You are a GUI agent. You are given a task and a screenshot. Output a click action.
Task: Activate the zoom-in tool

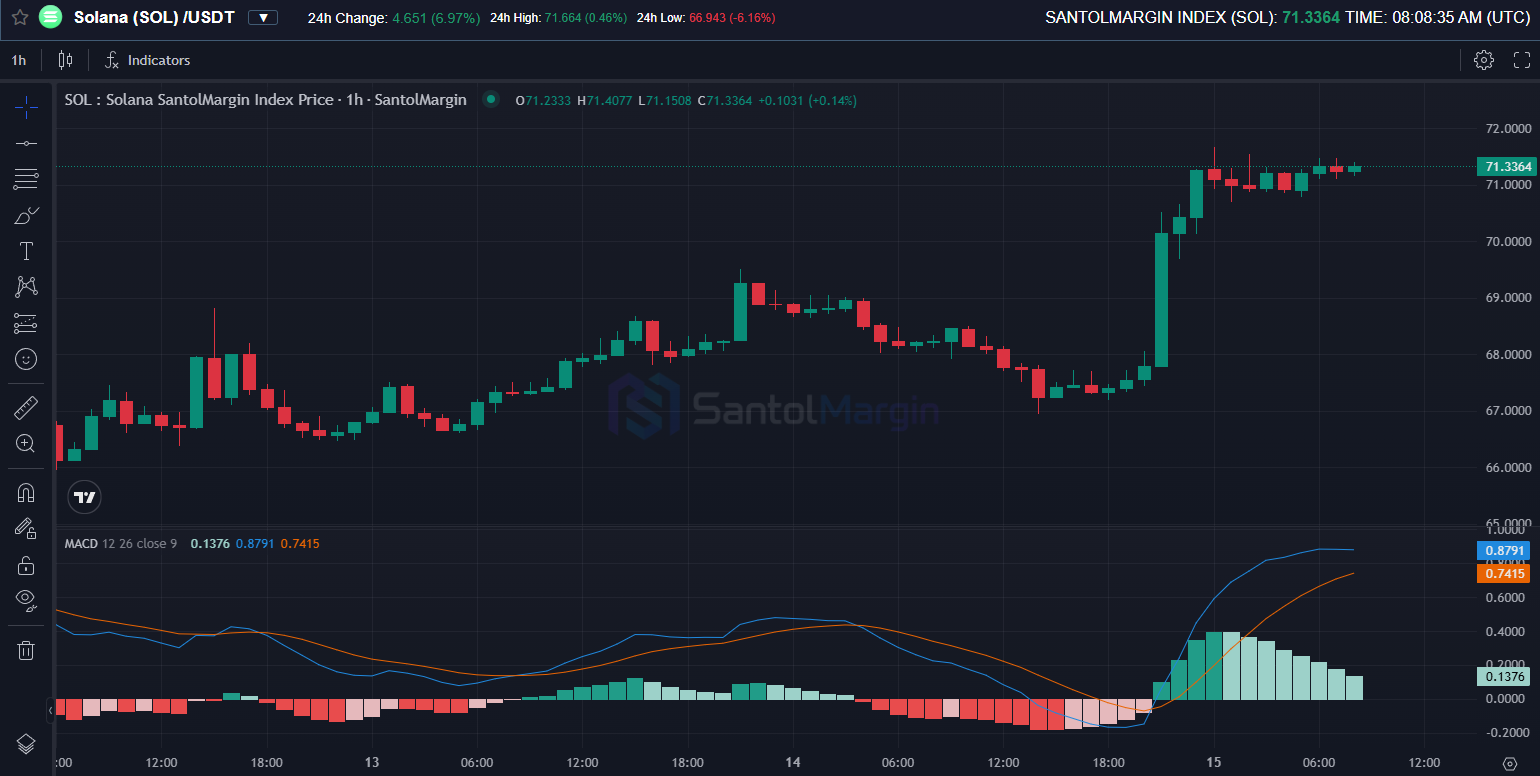(26, 443)
